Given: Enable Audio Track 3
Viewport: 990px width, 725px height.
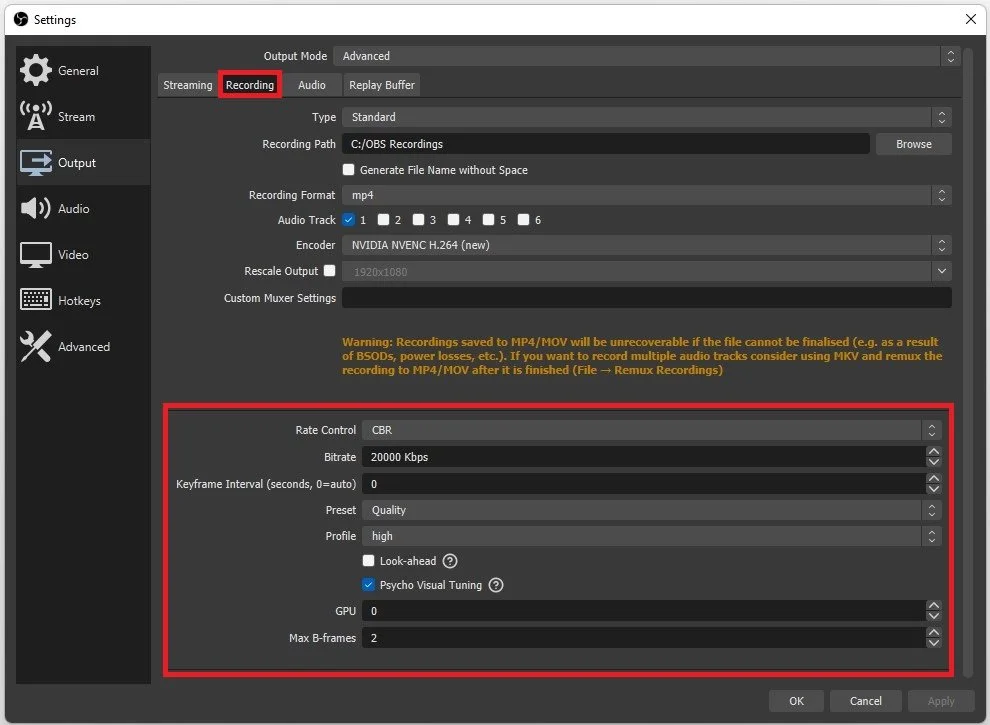Looking at the screenshot, I should [419, 220].
